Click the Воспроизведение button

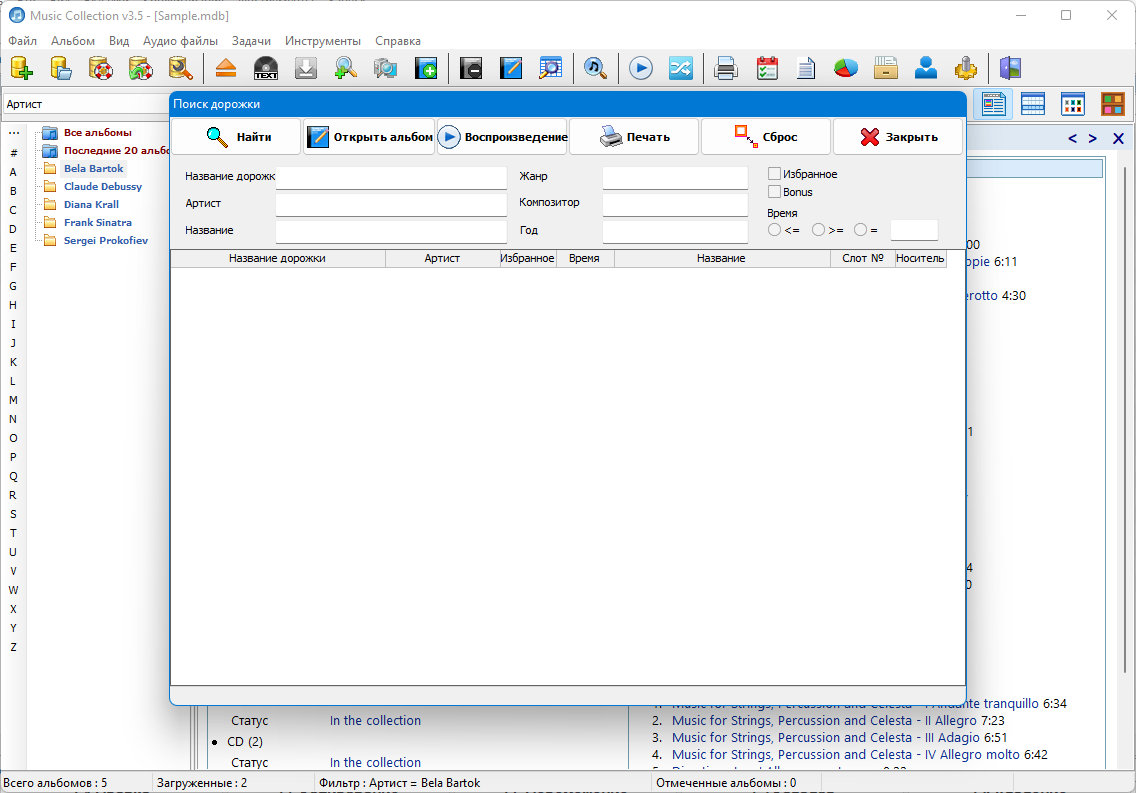(x=502, y=137)
